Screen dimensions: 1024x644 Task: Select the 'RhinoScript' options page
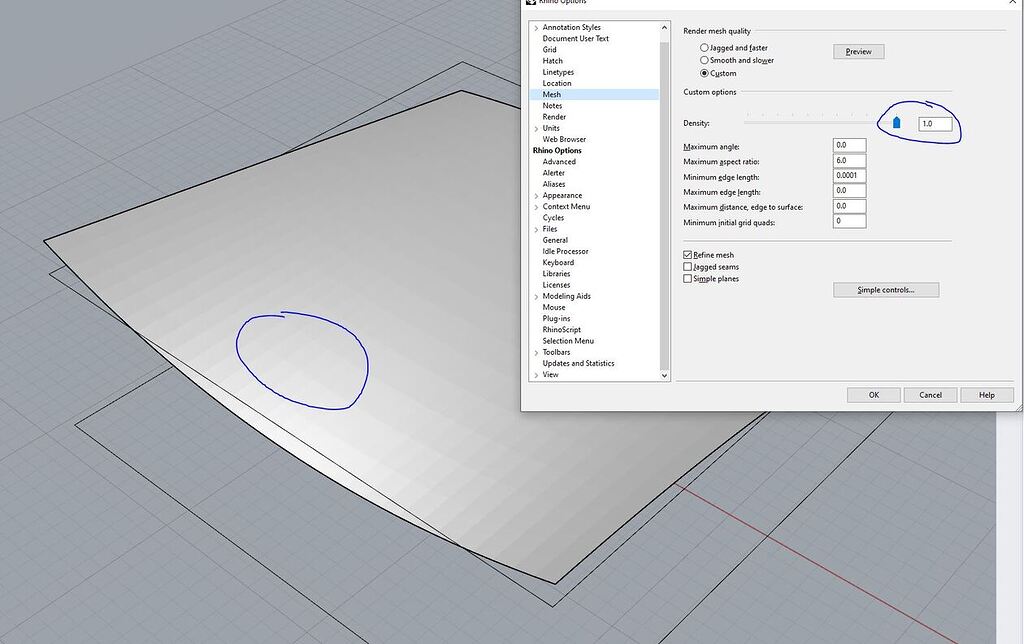[x=562, y=329]
